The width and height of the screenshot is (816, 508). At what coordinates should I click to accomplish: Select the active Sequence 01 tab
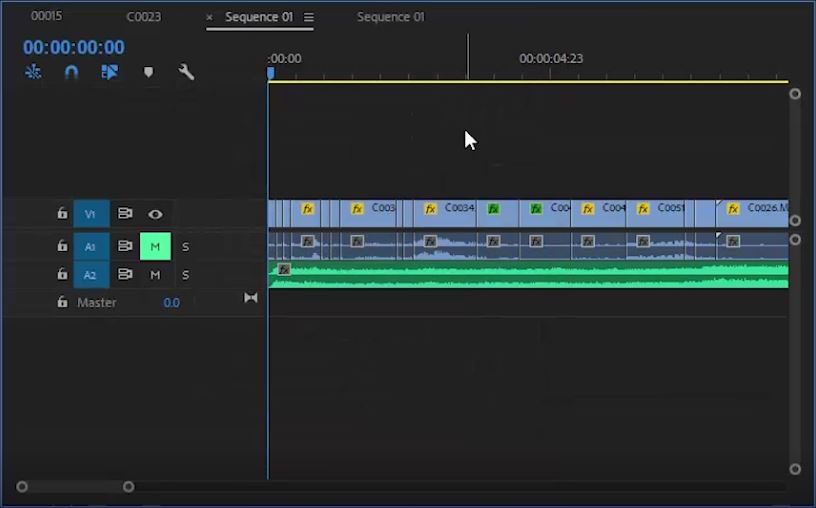pyautogui.click(x=259, y=17)
